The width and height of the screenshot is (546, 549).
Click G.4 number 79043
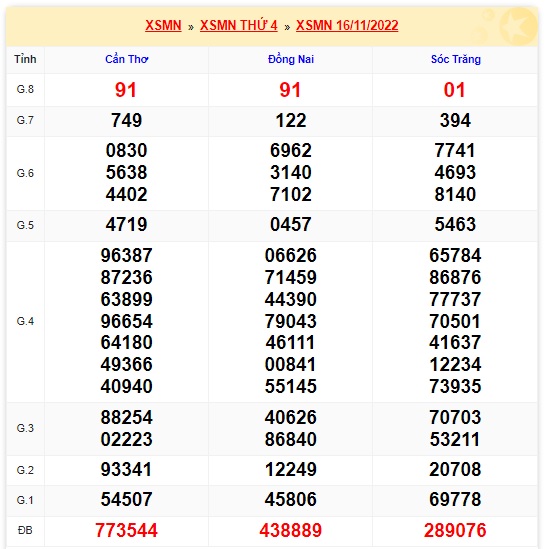click(x=291, y=321)
